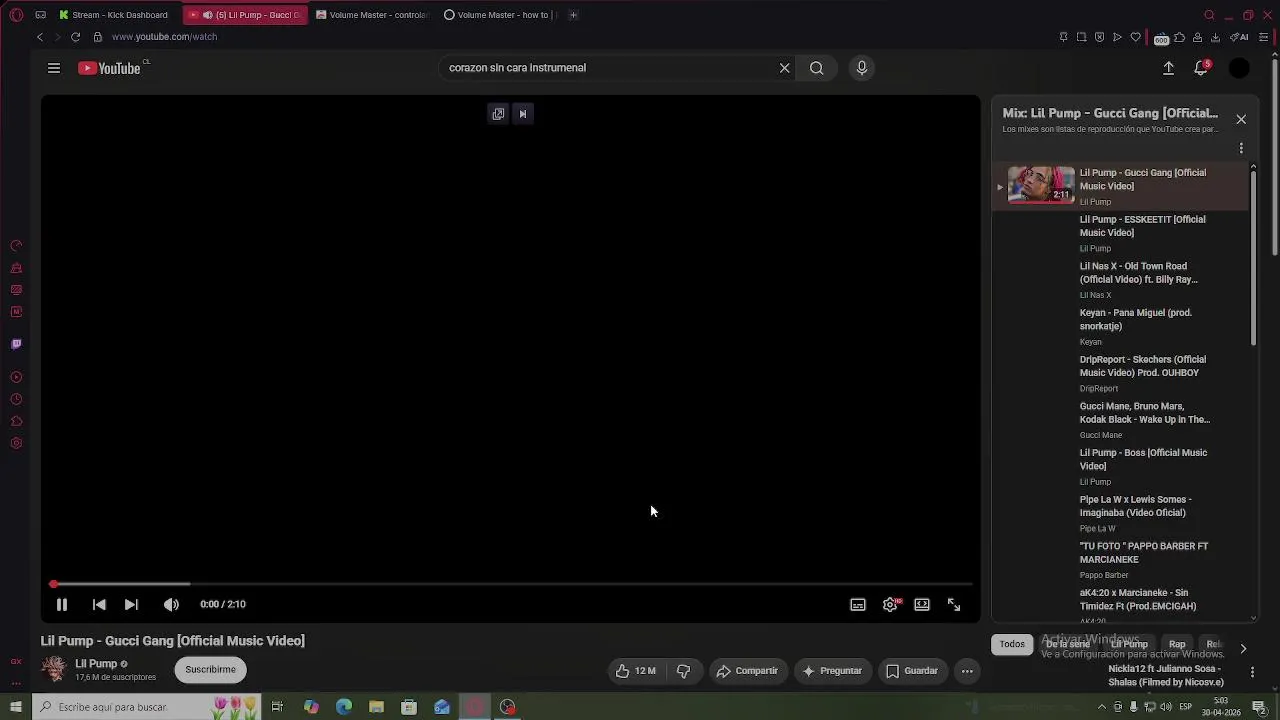Pause the video
Screen dimensions: 1280x720
click(61, 604)
